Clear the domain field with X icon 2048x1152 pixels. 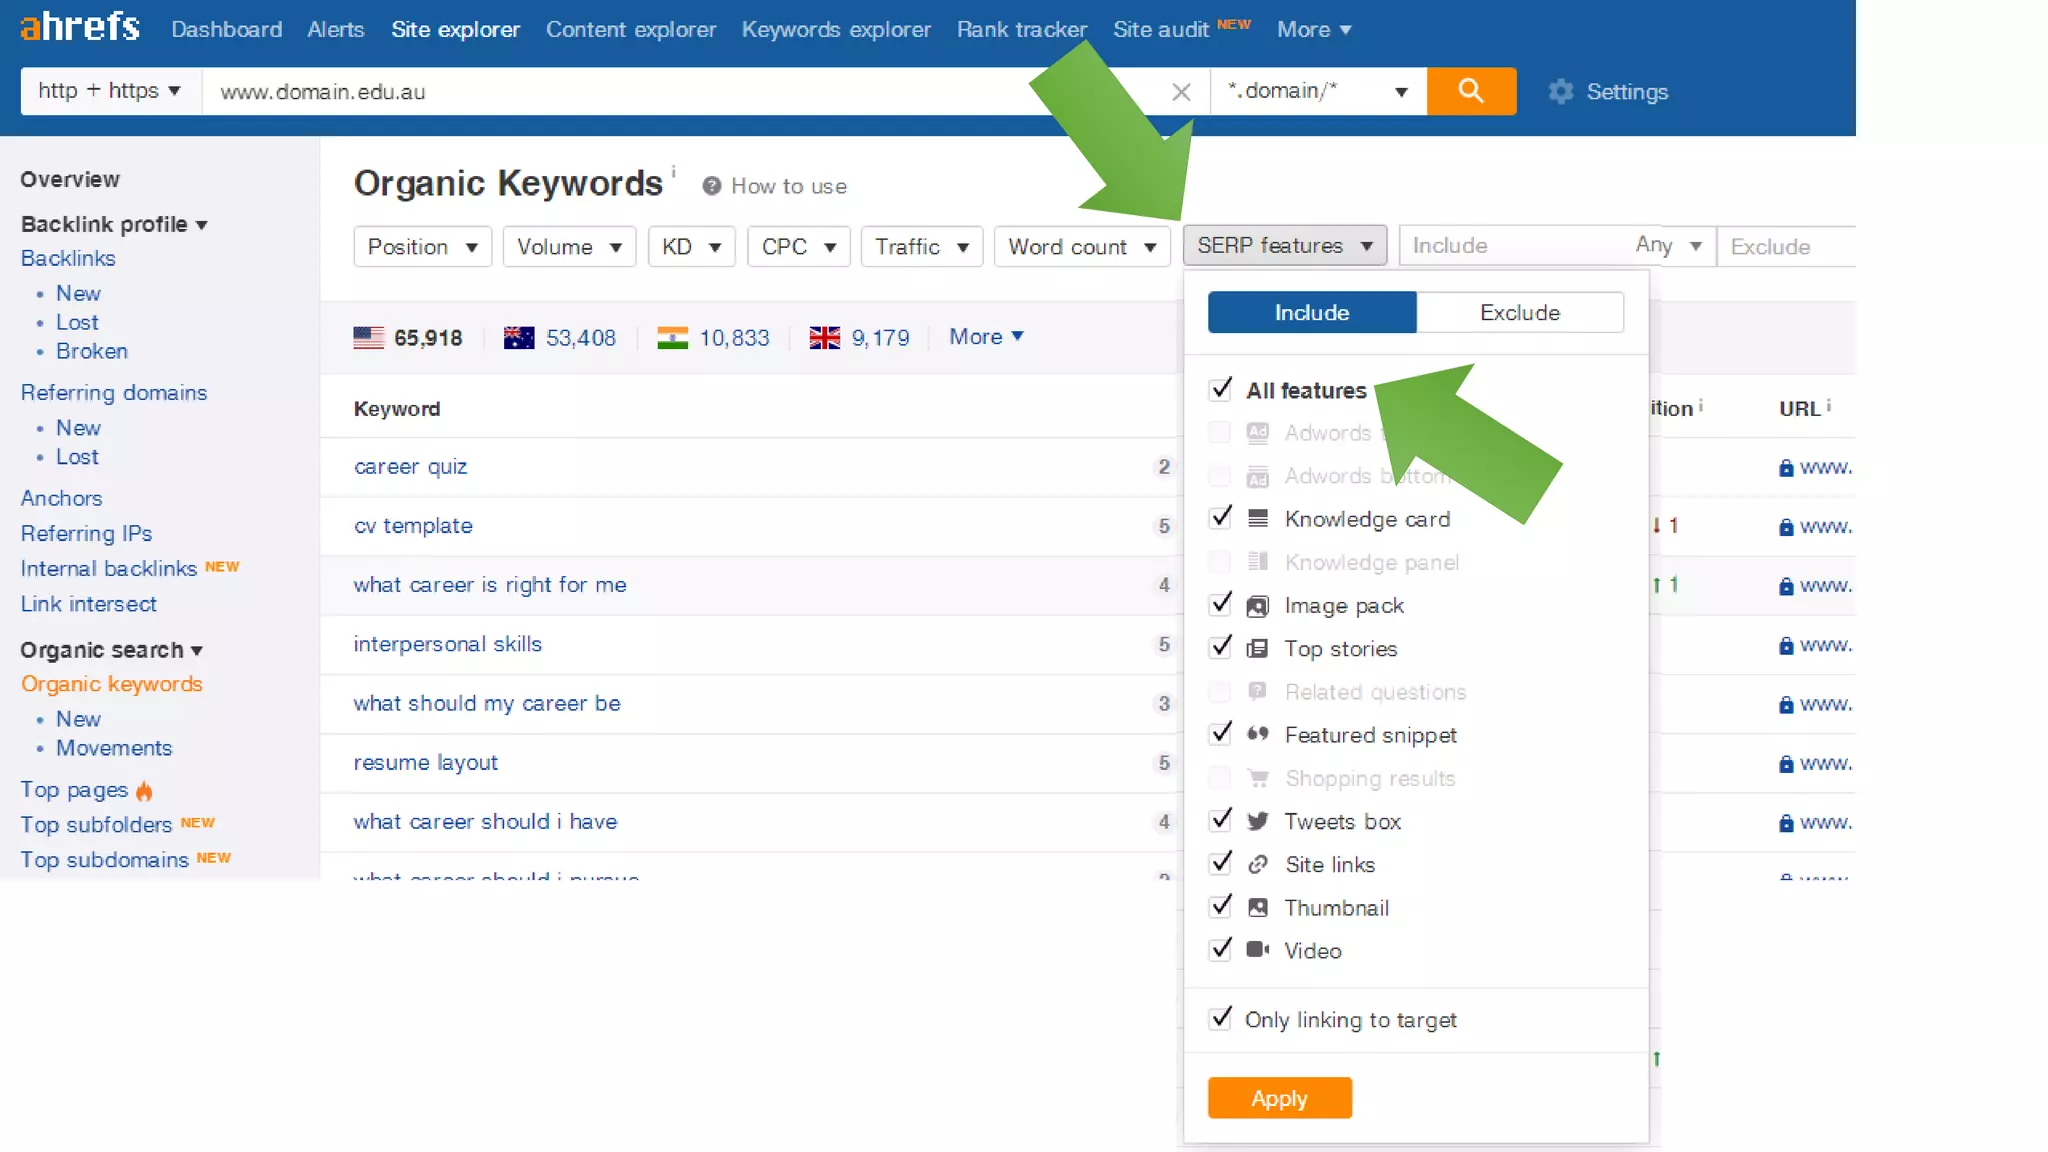point(1181,92)
